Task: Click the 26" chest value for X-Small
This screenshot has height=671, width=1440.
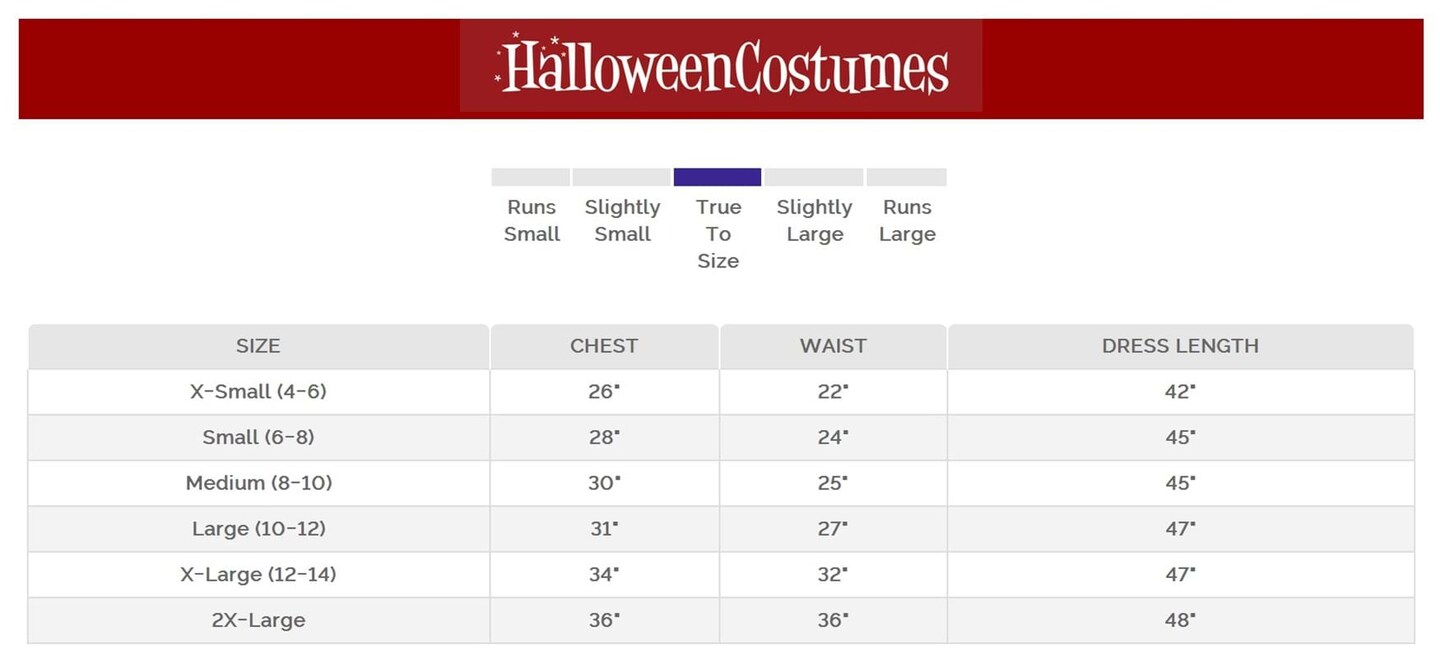Action: pos(604,392)
